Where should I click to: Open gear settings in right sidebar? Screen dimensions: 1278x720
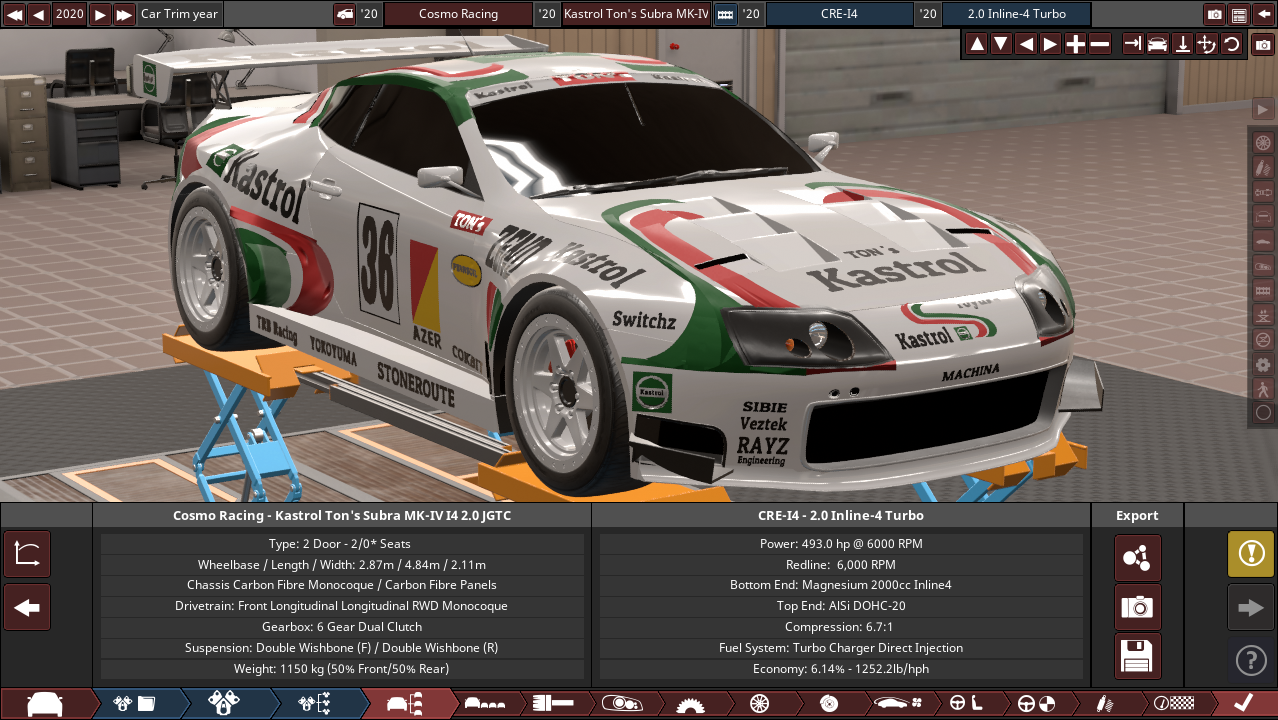pos(1263,364)
